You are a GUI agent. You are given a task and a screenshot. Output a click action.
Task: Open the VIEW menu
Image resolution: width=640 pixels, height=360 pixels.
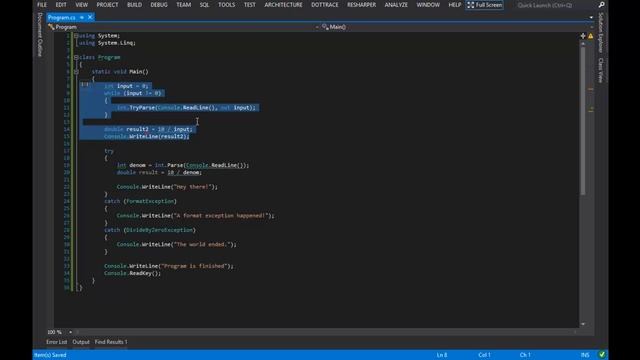[81, 5]
